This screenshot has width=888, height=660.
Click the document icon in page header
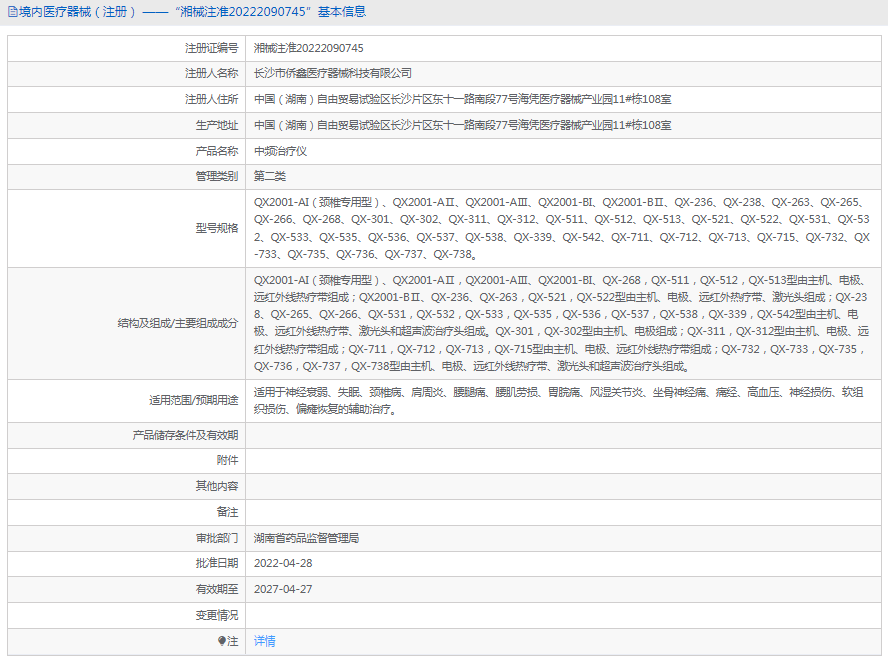tap(11, 12)
